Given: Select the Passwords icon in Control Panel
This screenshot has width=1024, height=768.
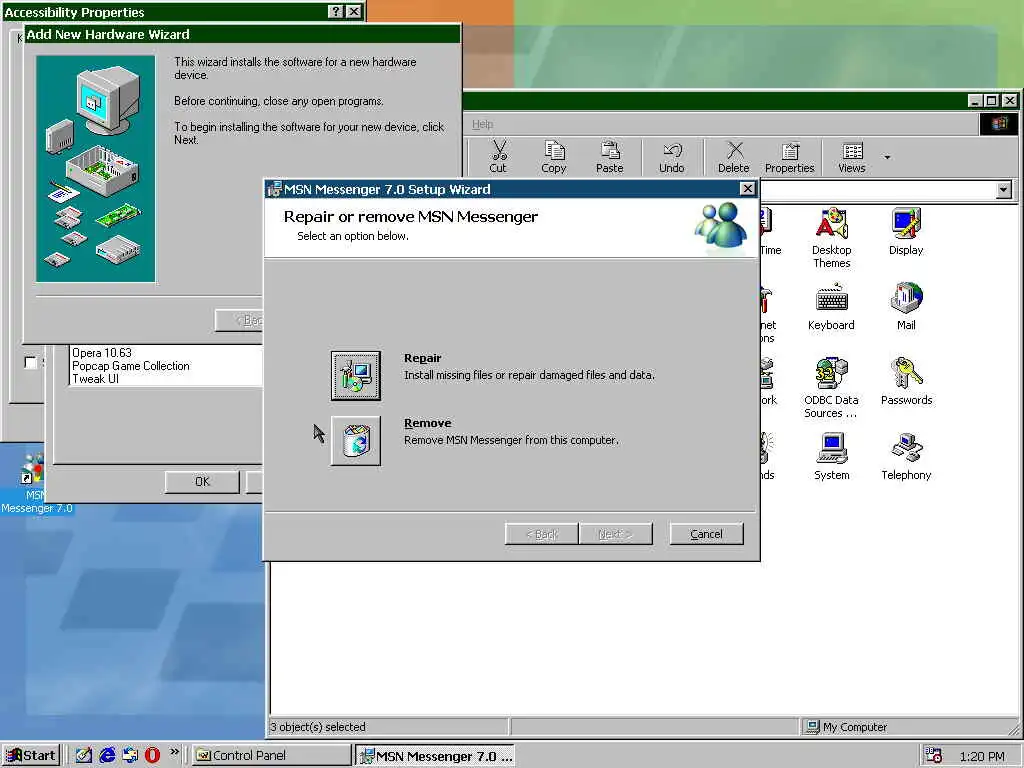Looking at the screenshot, I should click(x=906, y=382).
